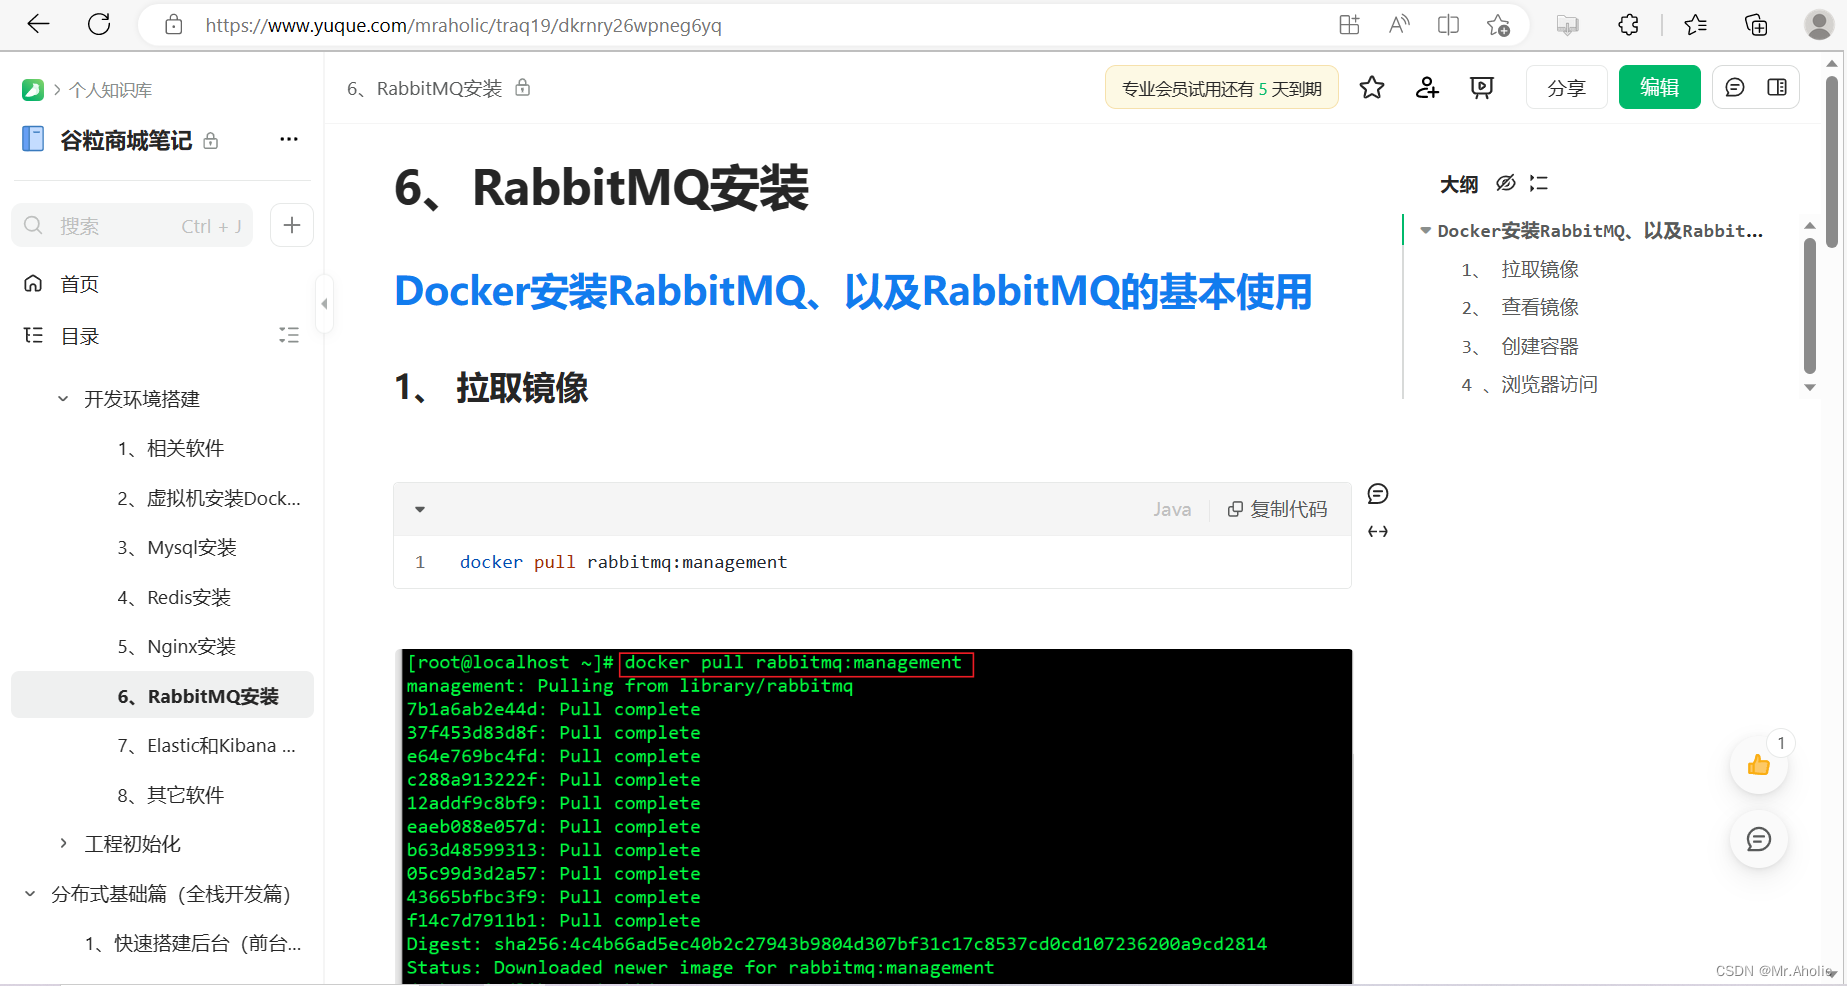Open the document info sidebar icon
The width and height of the screenshot is (1847, 986).
[x=1777, y=87]
